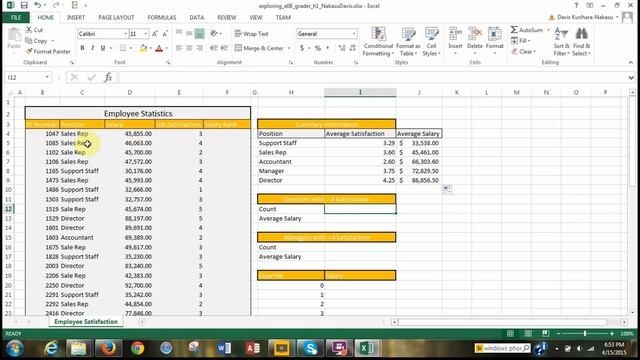This screenshot has width=640, height=360.
Task: Open the Fill Color dropdown arrow
Action: click(151, 49)
